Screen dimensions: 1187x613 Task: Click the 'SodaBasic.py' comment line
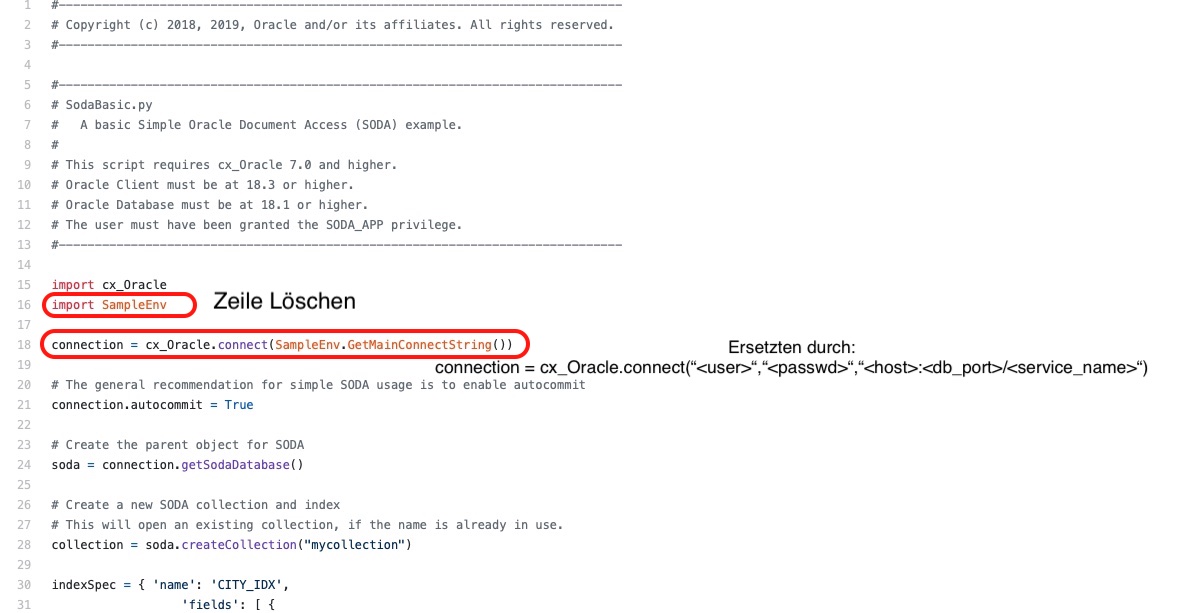pos(102,104)
